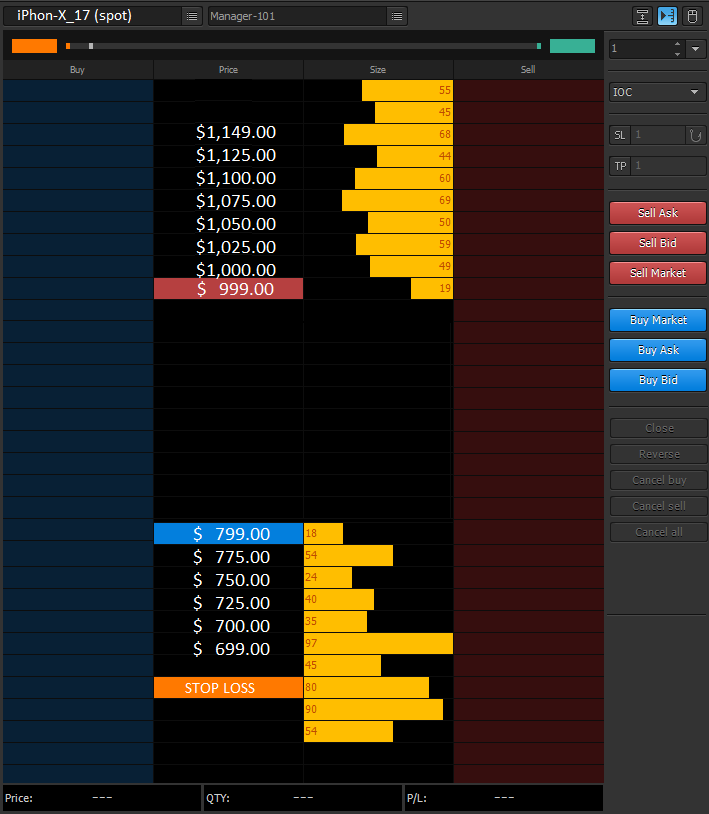Click the Close position button

[x=659, y=428]
